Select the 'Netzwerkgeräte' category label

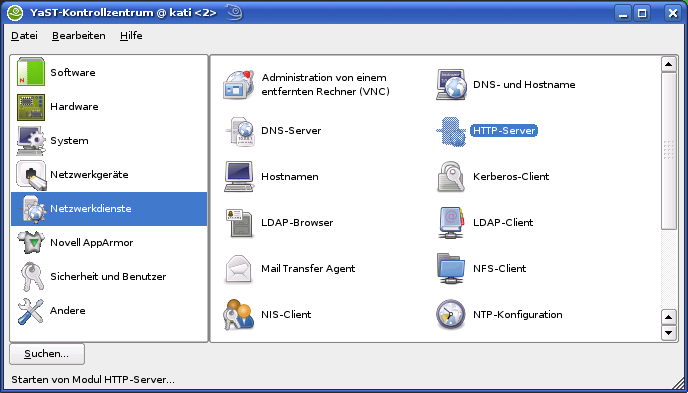pyautogui.click(x=89, y=175)
